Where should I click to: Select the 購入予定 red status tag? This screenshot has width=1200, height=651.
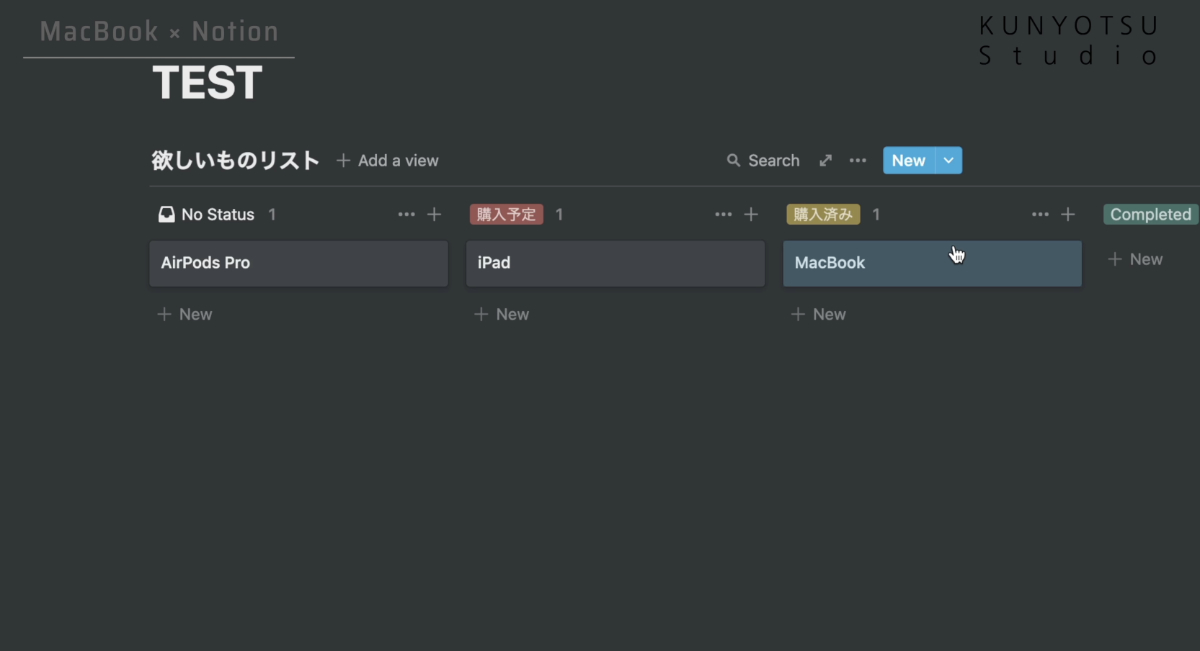point(506,214)
